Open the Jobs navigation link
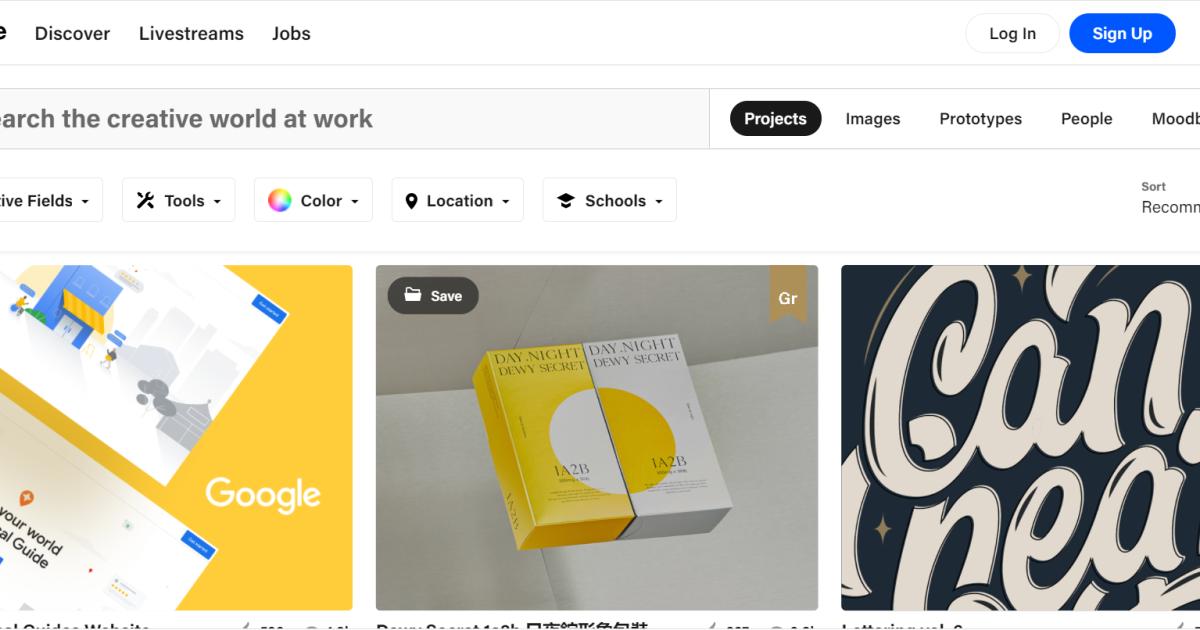 (291, 33)
